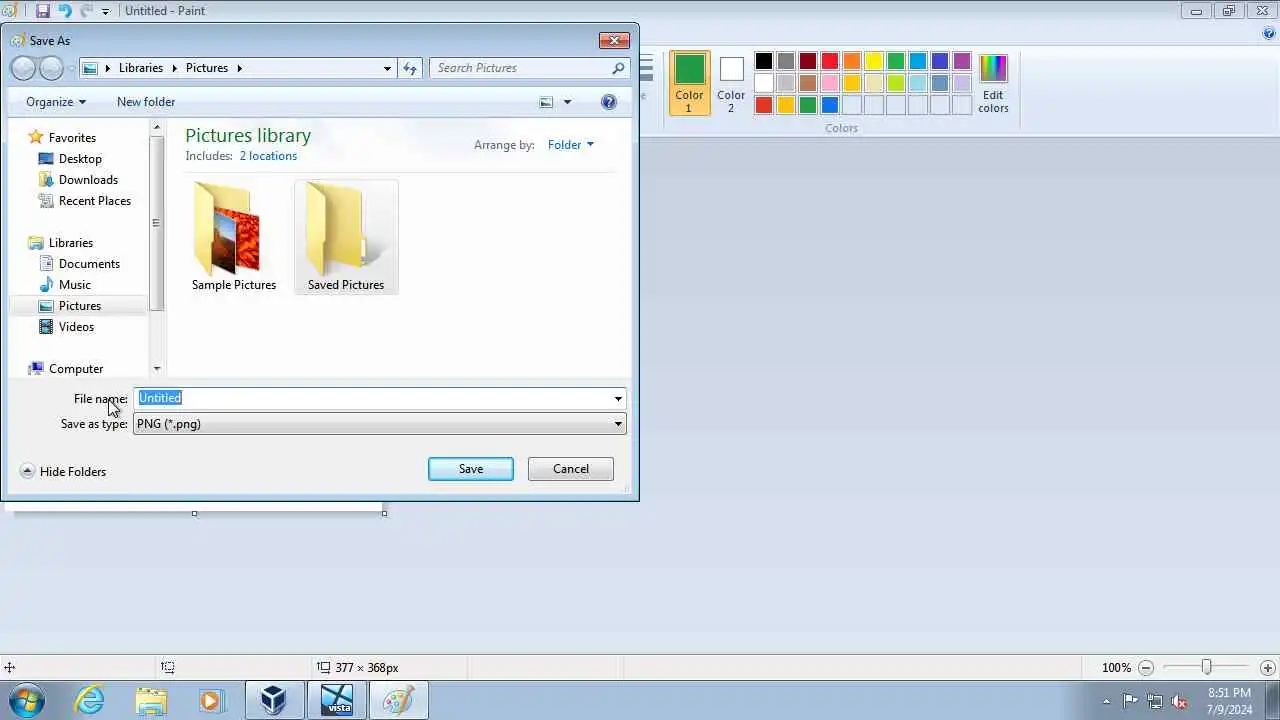Click the Action Center flag icon
The height and width of the screenshot is (720, 1280).
click(x=1131, y=701)
